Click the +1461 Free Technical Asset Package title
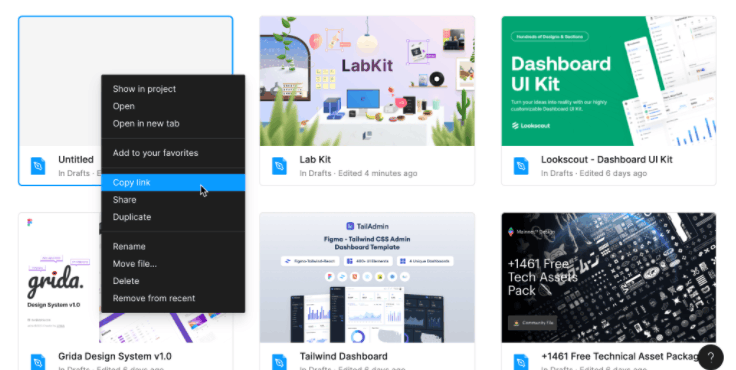The width and height of the screenshot is (736, 370). pos(621,356)
